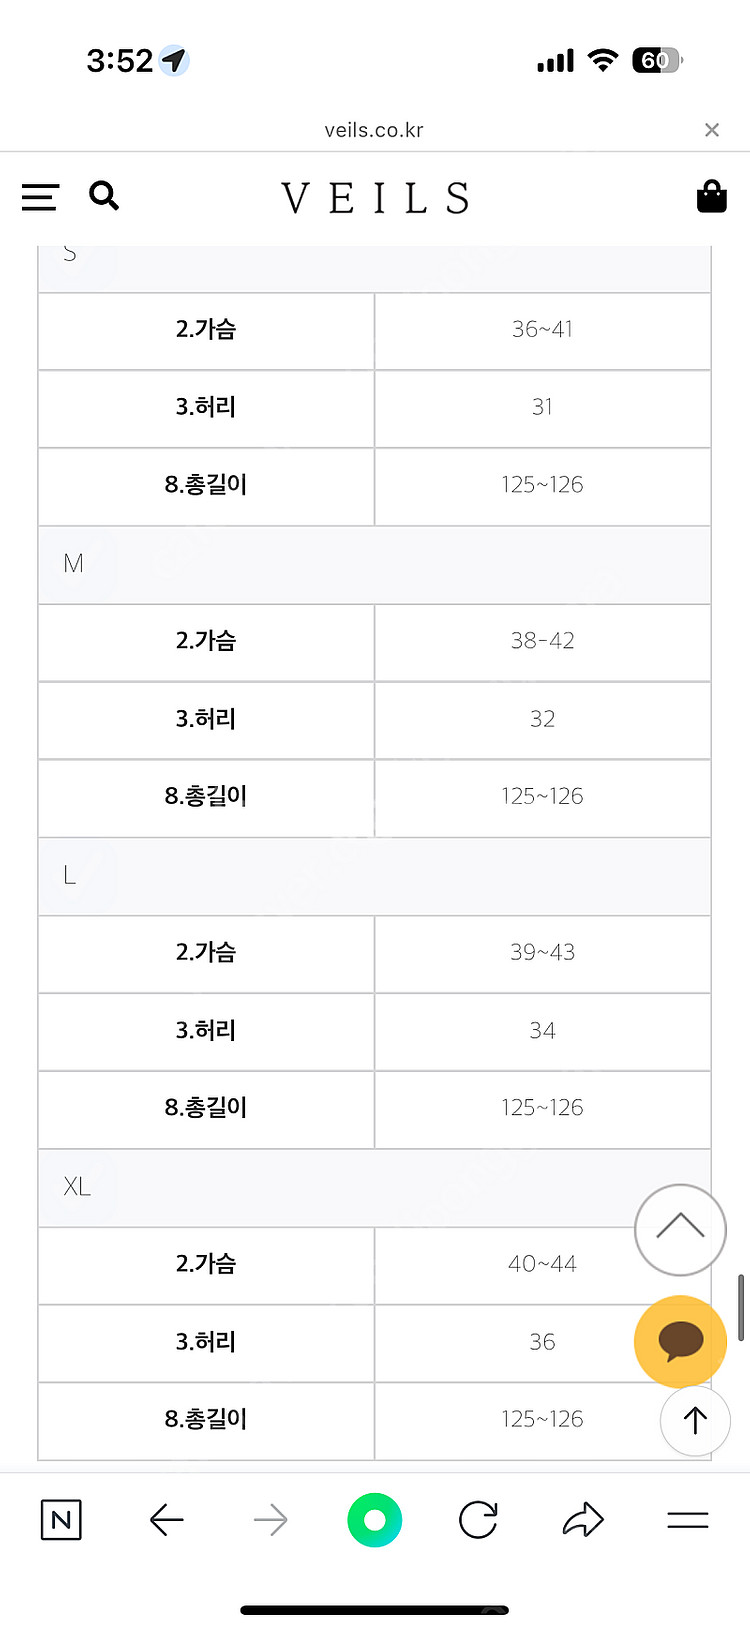
Task: Tap the search magnifier icon
Action: point(104,196)
